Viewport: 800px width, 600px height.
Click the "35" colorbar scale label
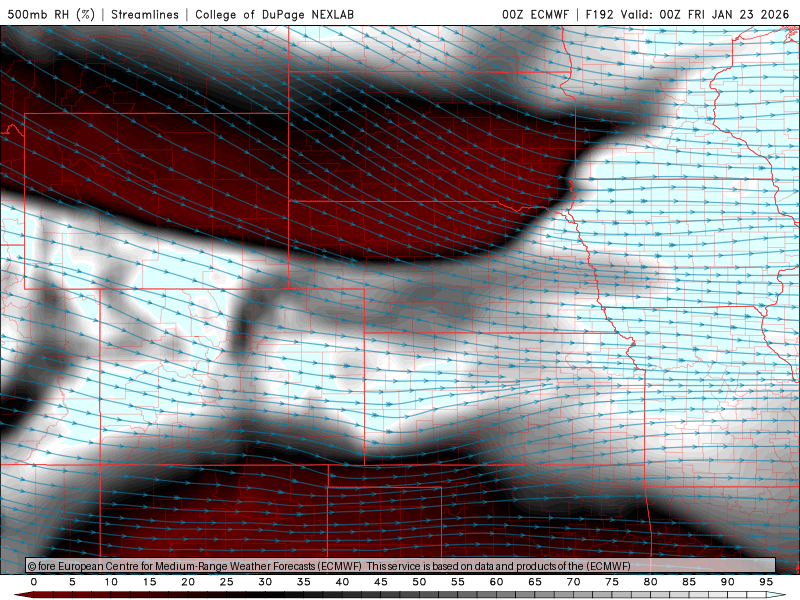[x=304, y=582]
